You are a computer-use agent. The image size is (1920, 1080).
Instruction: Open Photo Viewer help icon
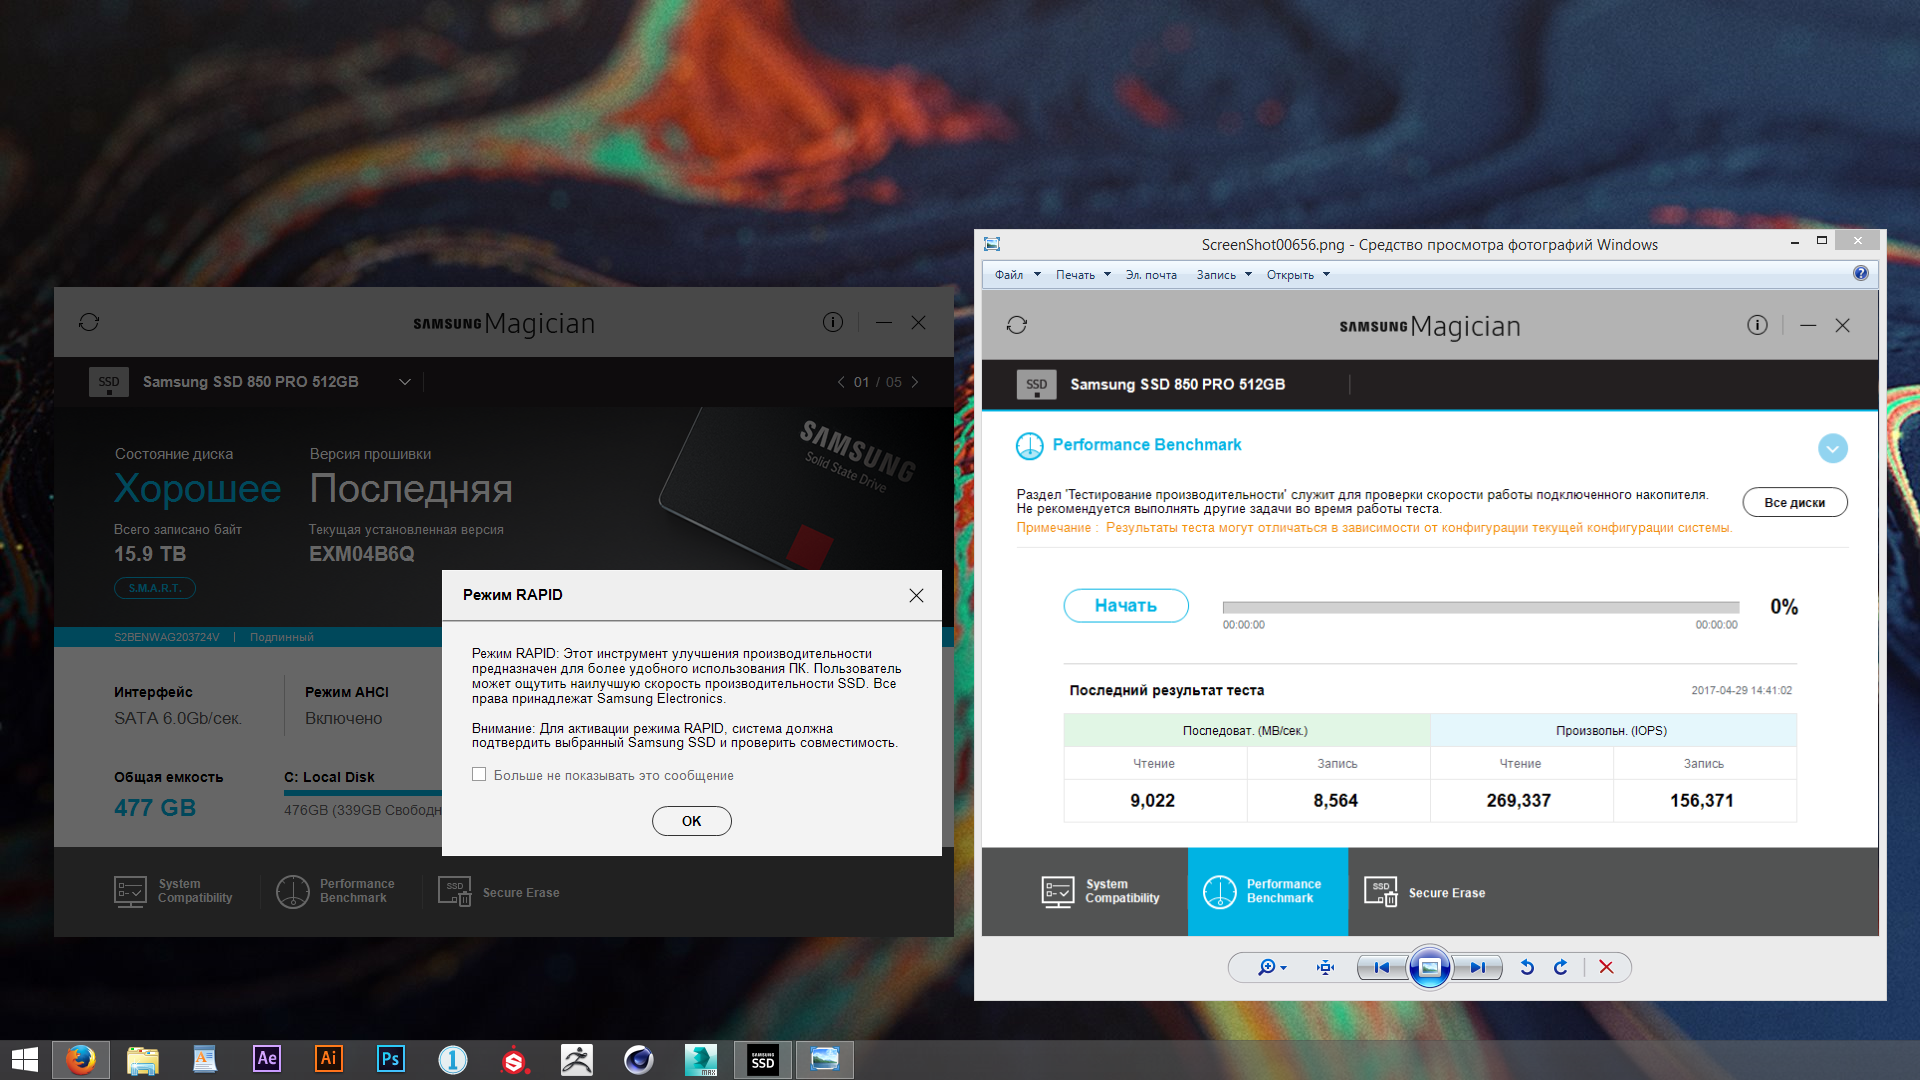(1860, 274)
